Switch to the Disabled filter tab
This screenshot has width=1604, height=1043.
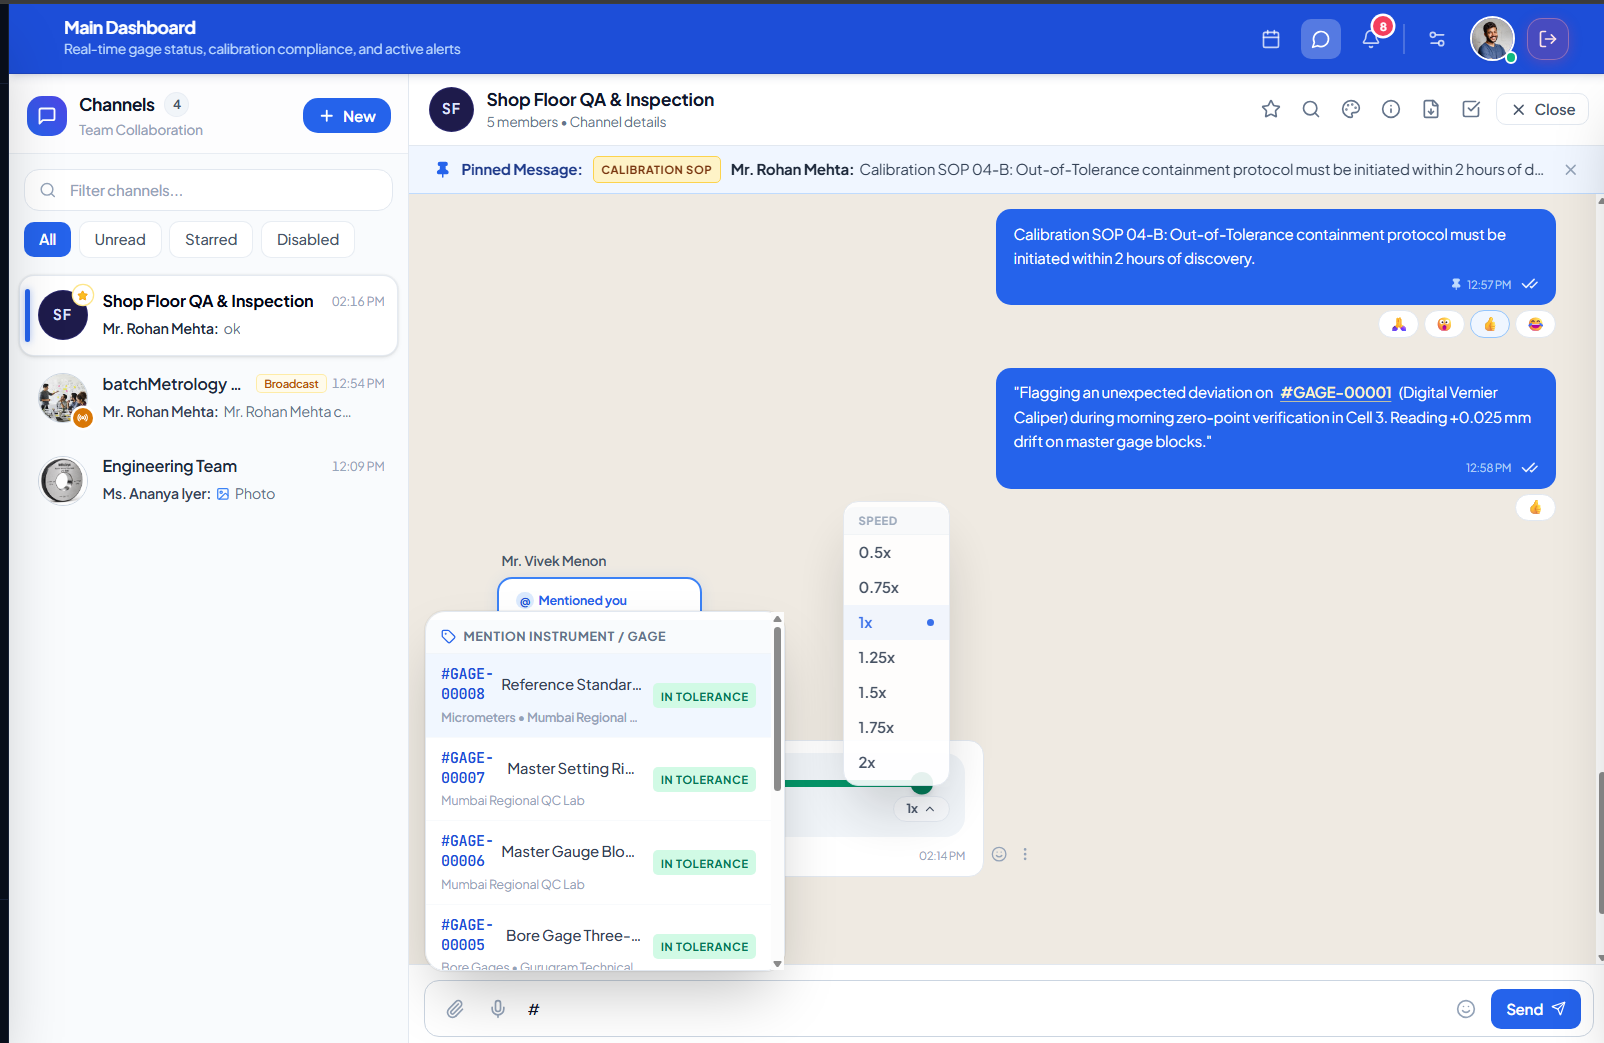pos(308,240)
